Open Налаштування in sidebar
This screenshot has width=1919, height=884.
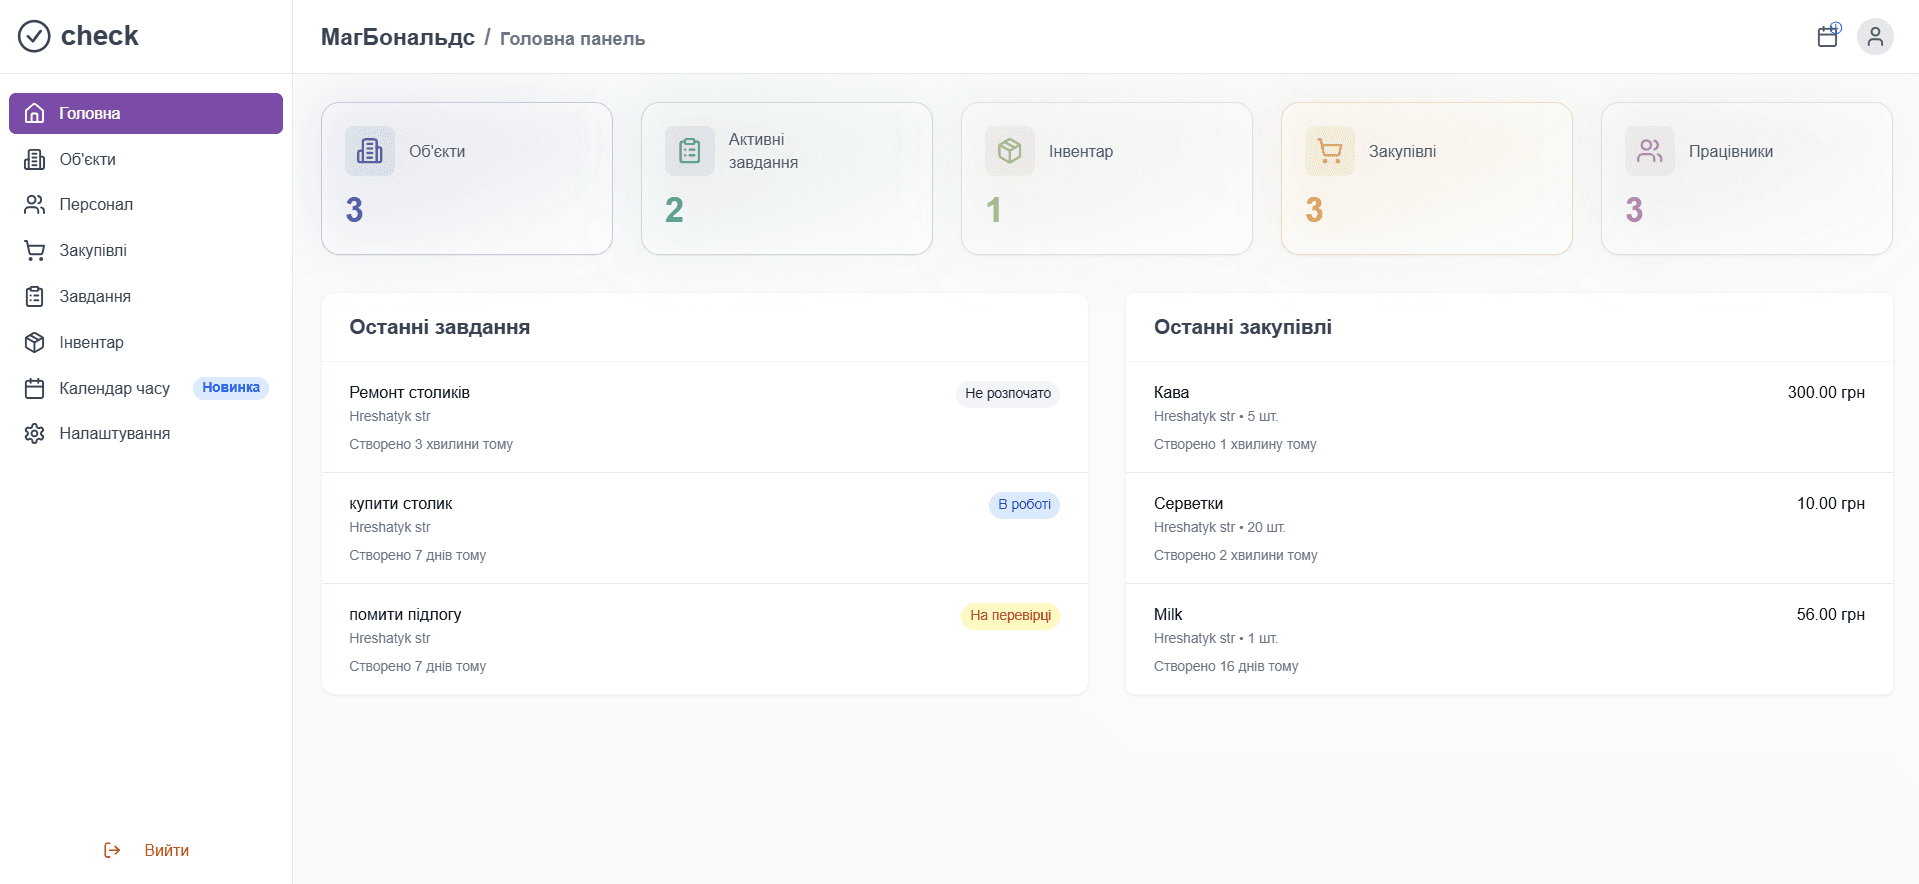coord(146,433)
